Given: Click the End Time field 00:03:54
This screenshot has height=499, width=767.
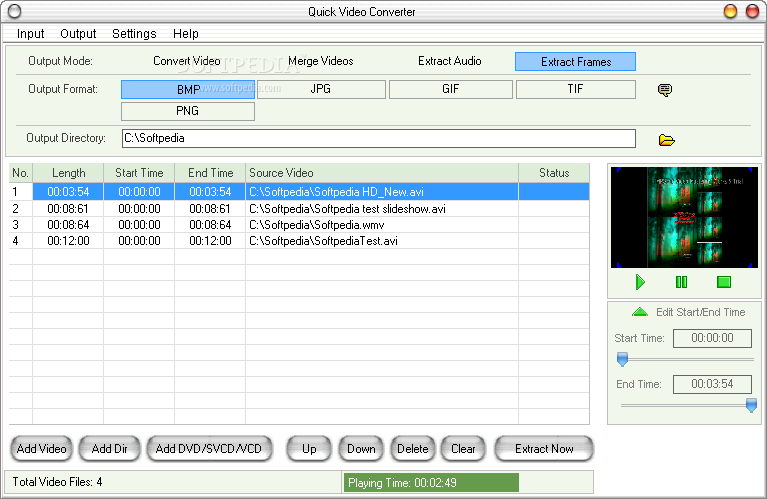Looking at the screenshot, I should click(x=712, y=384).
